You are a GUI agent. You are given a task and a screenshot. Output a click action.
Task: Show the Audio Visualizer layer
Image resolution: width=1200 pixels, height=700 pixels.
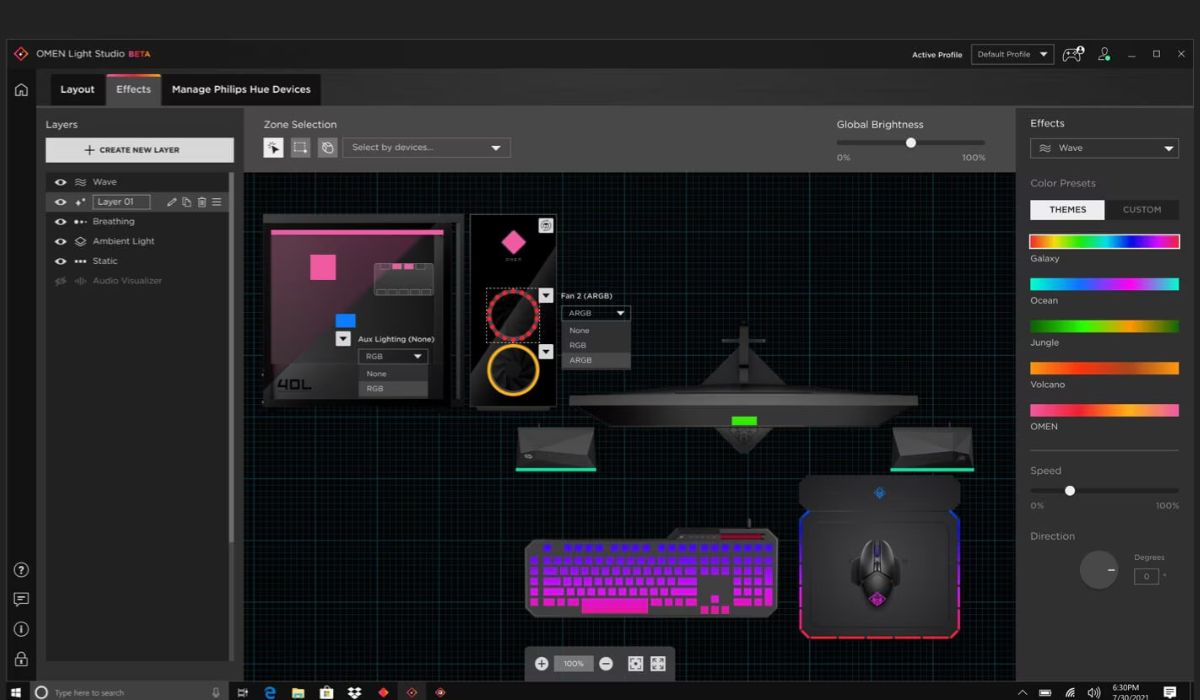(x=60, y=281)
